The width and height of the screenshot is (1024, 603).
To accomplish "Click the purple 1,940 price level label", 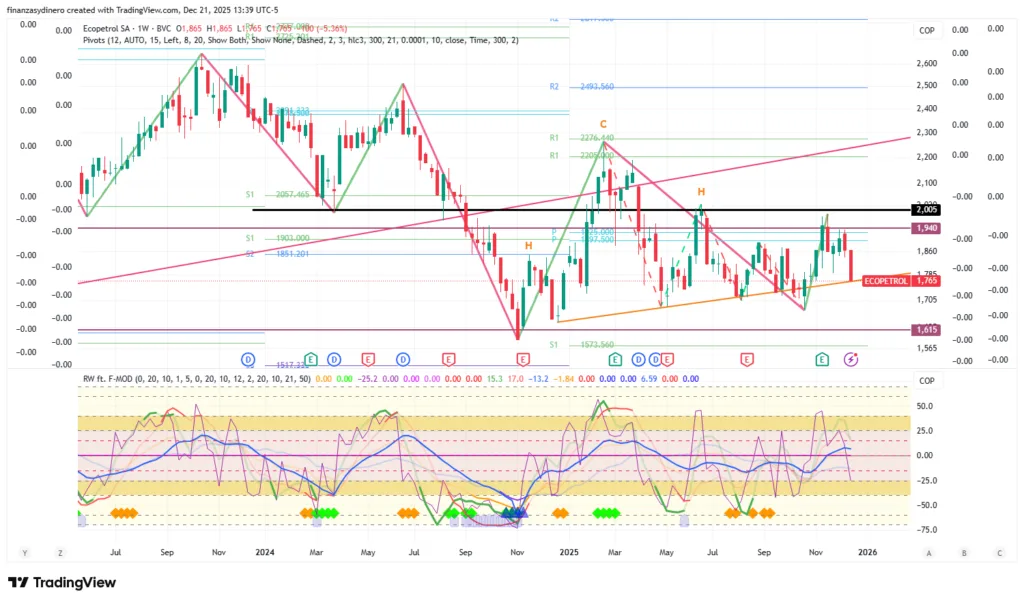I will click(x=925, y=229).
